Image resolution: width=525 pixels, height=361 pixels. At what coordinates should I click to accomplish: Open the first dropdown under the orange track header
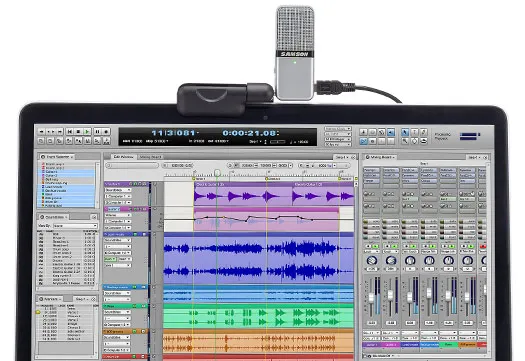pos(117,337)
